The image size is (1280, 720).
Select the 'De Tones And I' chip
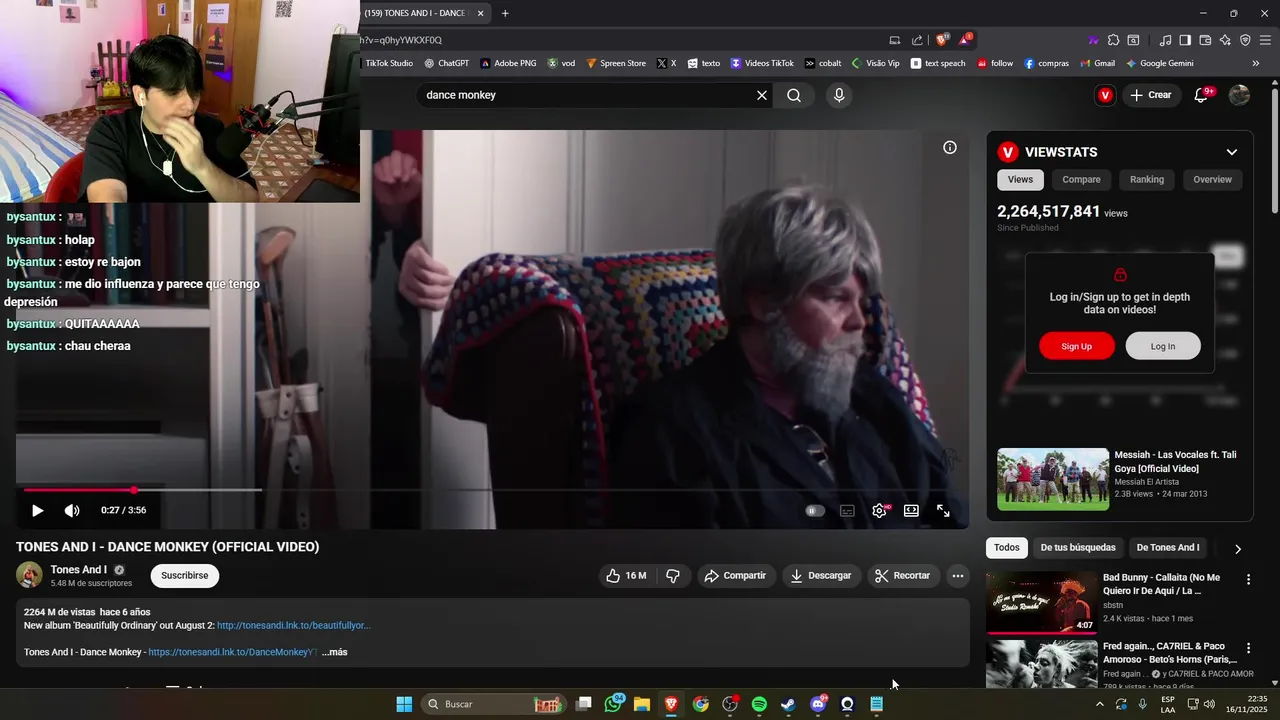pyautogui.click(x=1168, y=548)
